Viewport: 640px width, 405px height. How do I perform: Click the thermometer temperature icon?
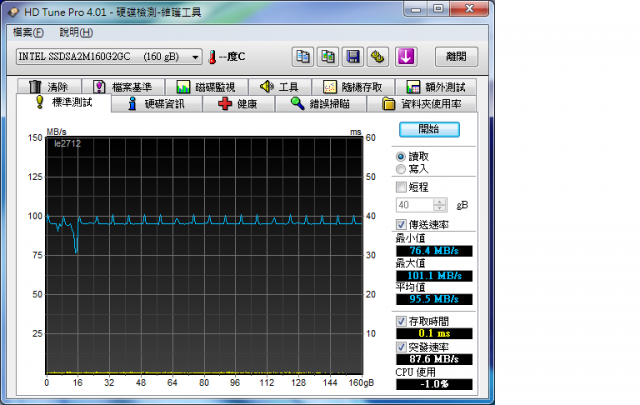[x=212, y=57]
